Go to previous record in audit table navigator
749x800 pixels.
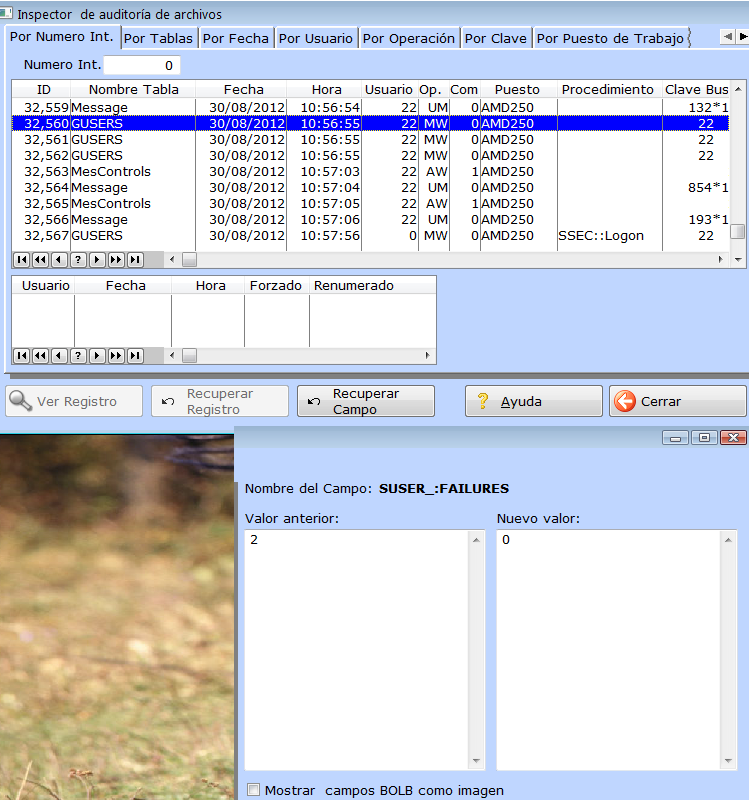pos(59,260)
